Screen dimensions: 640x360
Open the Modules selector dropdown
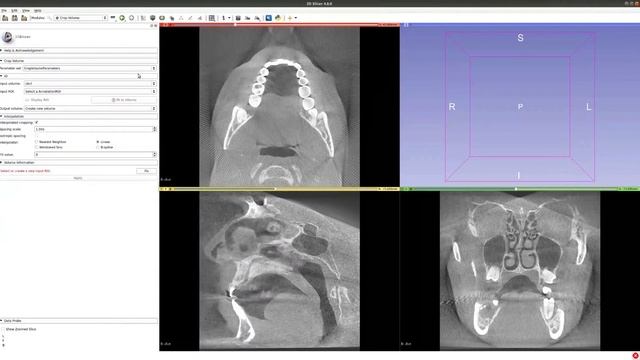81,18
